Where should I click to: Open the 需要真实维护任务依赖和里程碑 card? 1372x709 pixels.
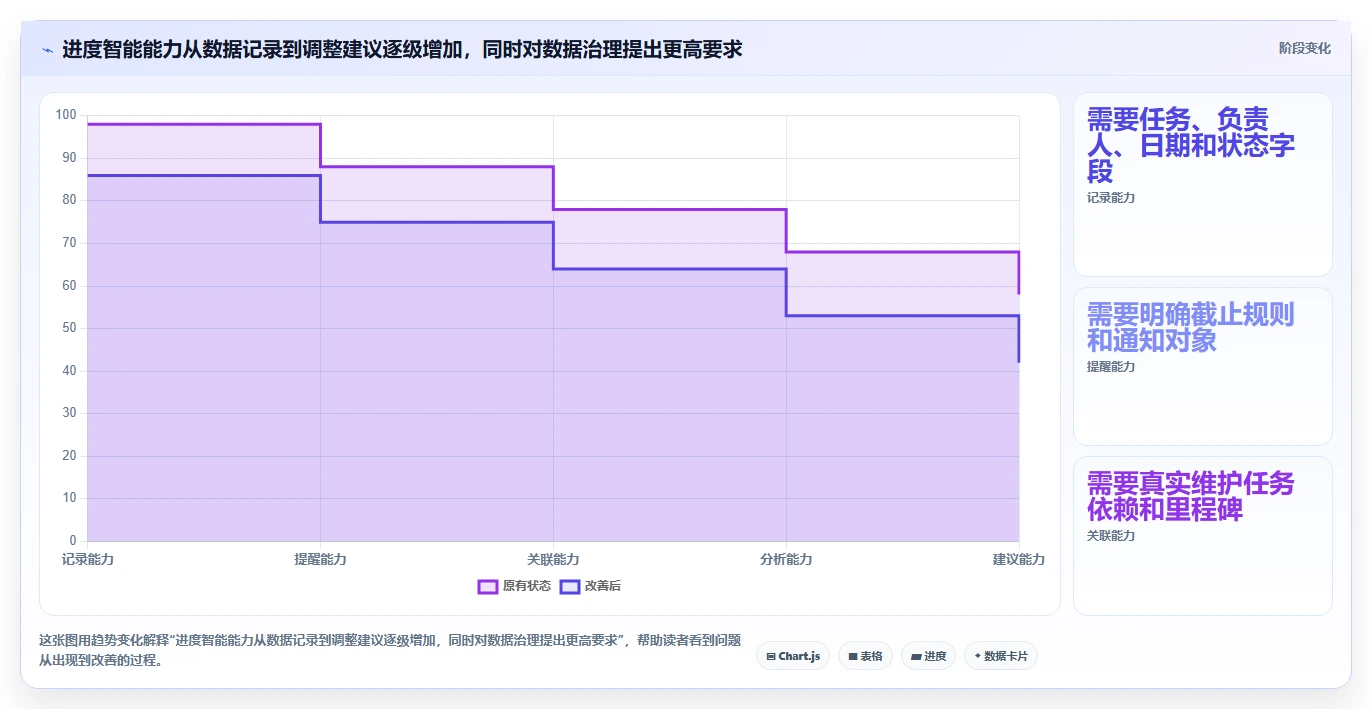tap(1203, 536)
